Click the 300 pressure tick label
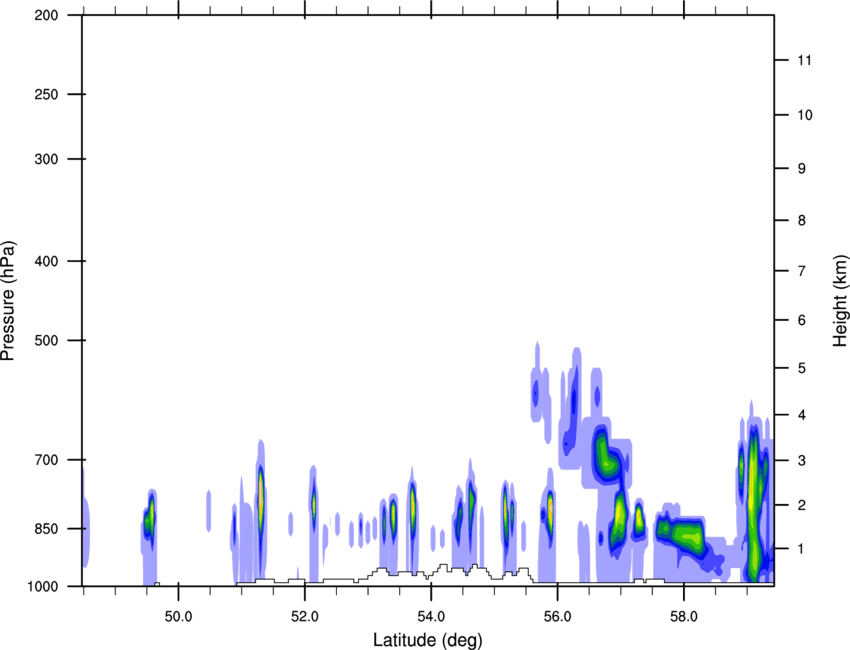This screenshot has width=850, height=650. click(46, 159)
